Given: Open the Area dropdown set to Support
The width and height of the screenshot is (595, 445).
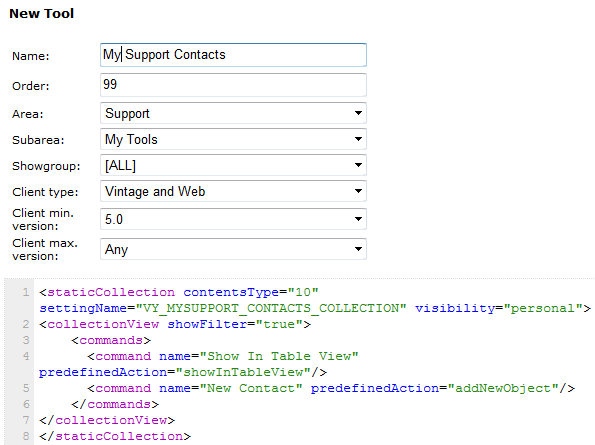Looking at the screenshot, I should (233, 113).
